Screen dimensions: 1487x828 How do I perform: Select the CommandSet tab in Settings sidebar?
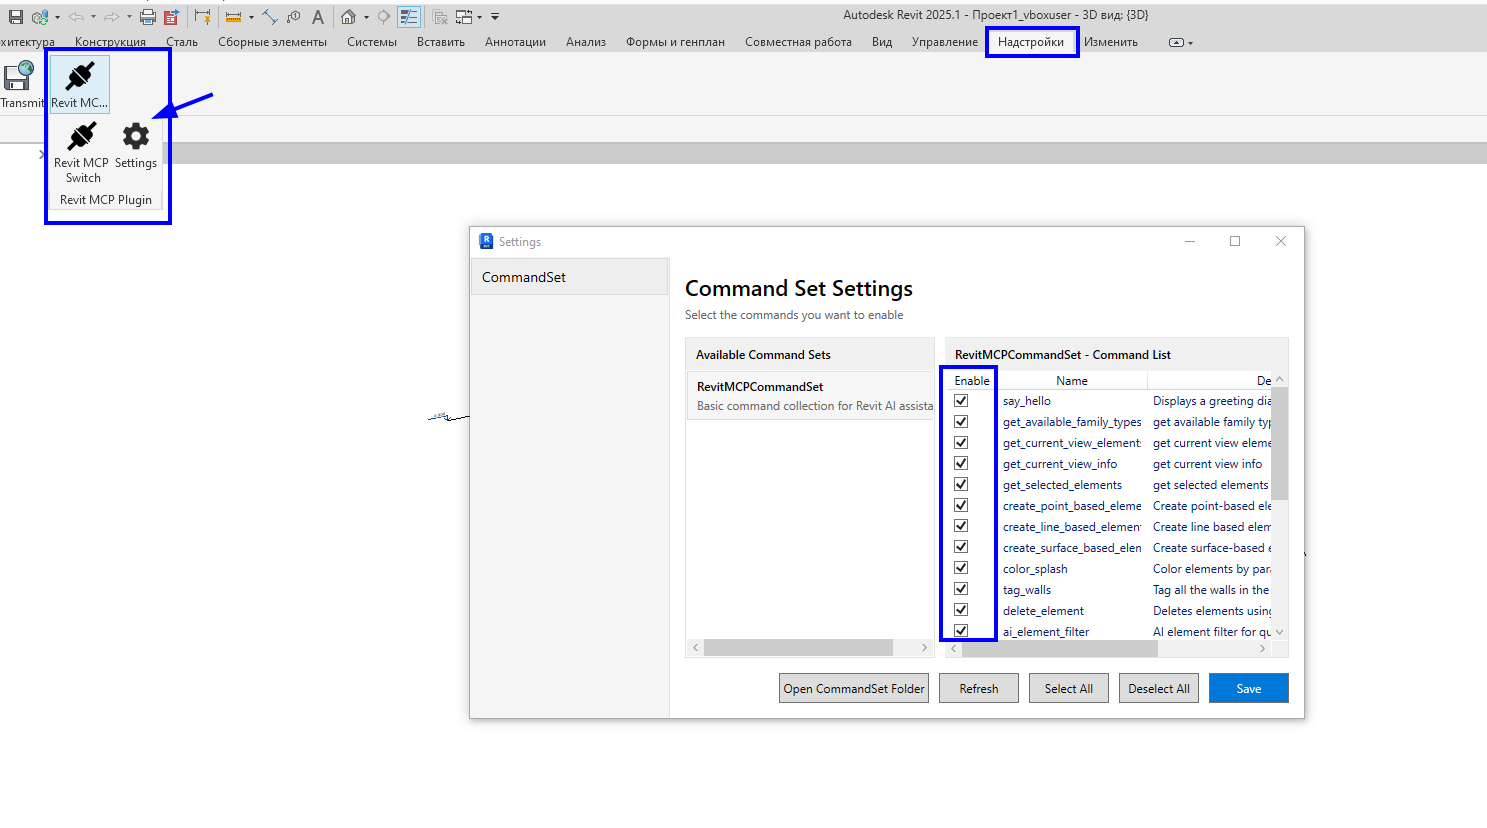tap(569, 277)
